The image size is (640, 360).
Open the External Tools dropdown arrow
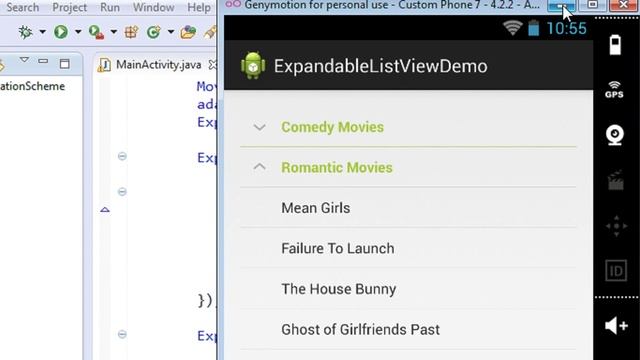(113, 32)
